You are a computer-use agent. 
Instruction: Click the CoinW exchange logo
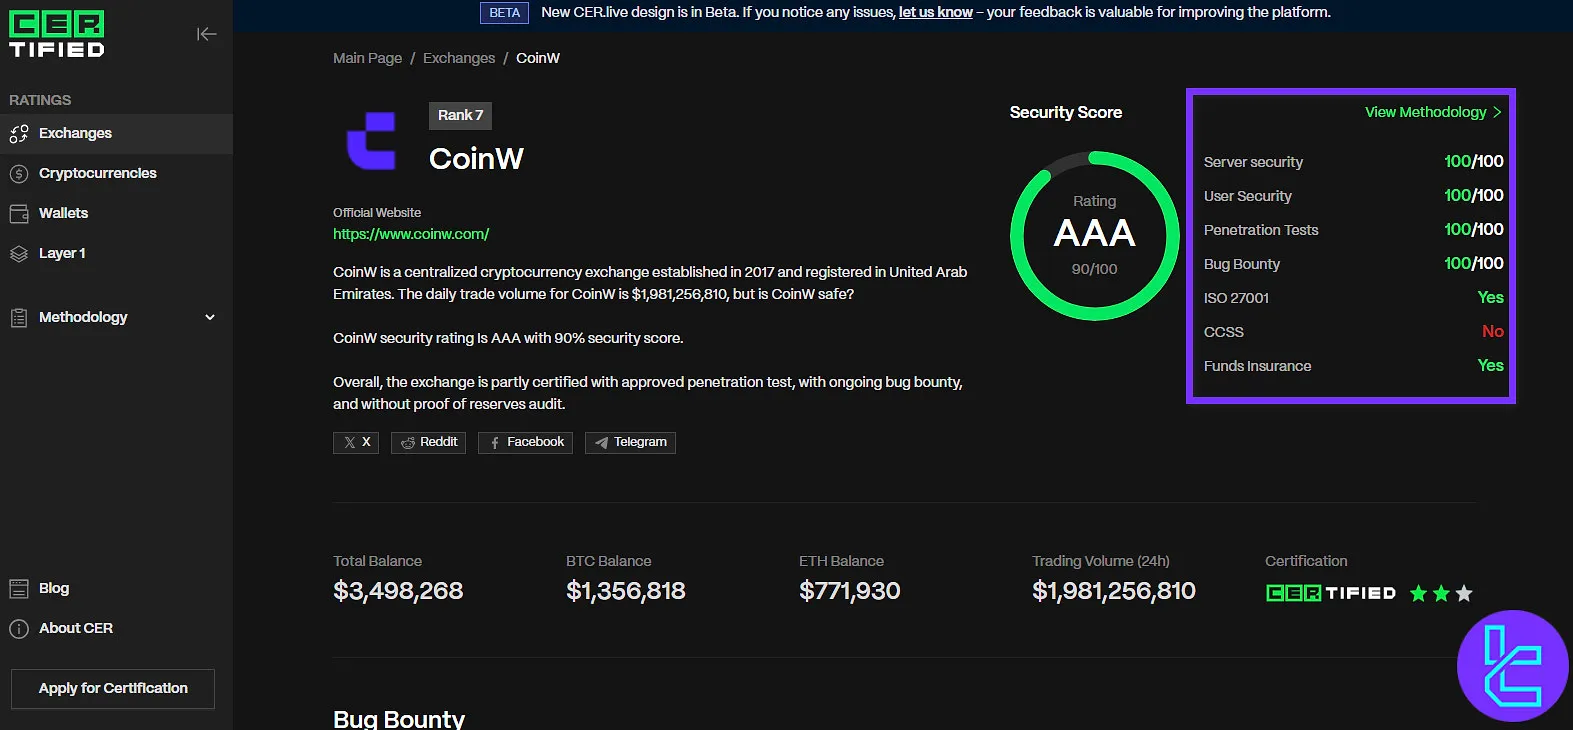point(371,140)
